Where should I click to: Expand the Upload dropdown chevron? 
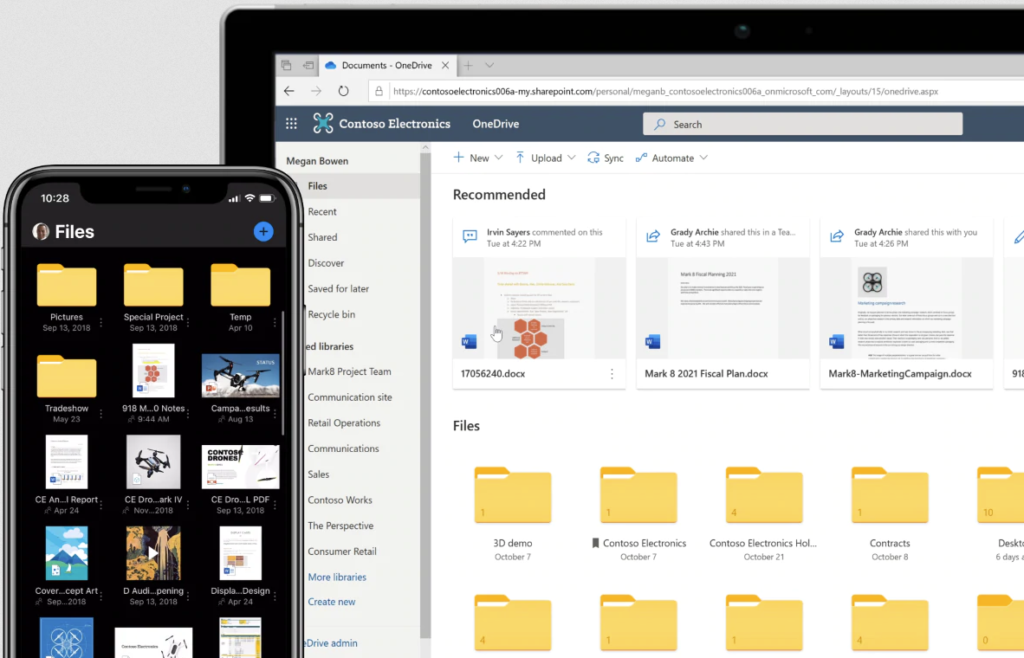(x=571, y=158)
